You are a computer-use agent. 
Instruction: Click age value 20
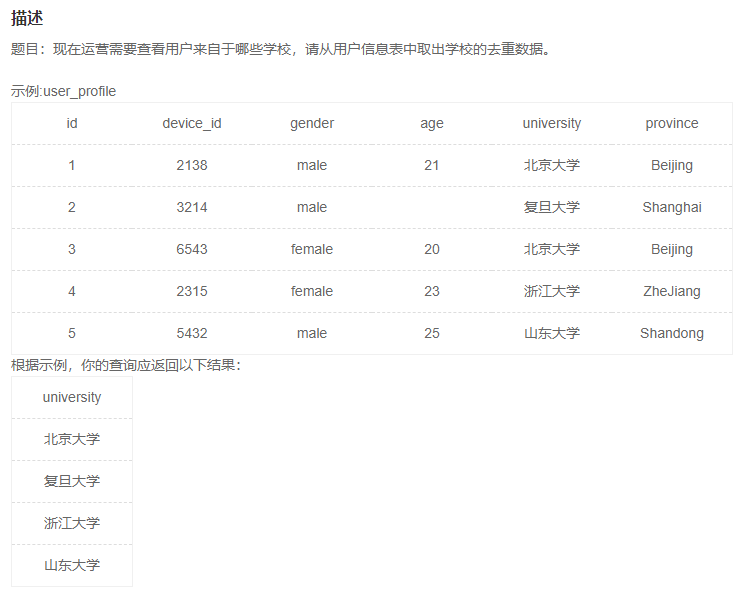432,249
